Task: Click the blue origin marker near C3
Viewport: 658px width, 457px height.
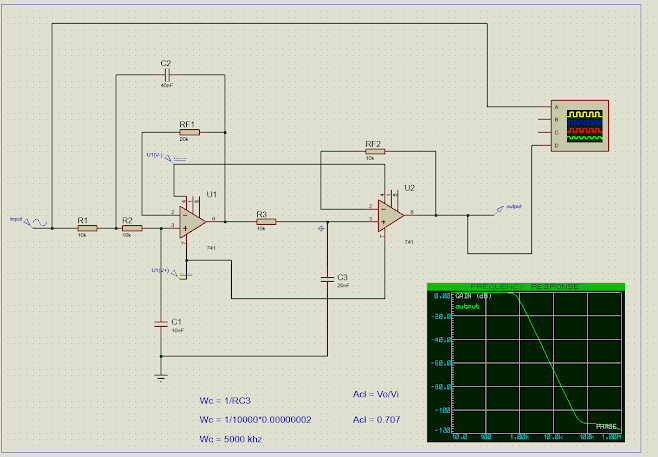Action: tap(321, 228)
